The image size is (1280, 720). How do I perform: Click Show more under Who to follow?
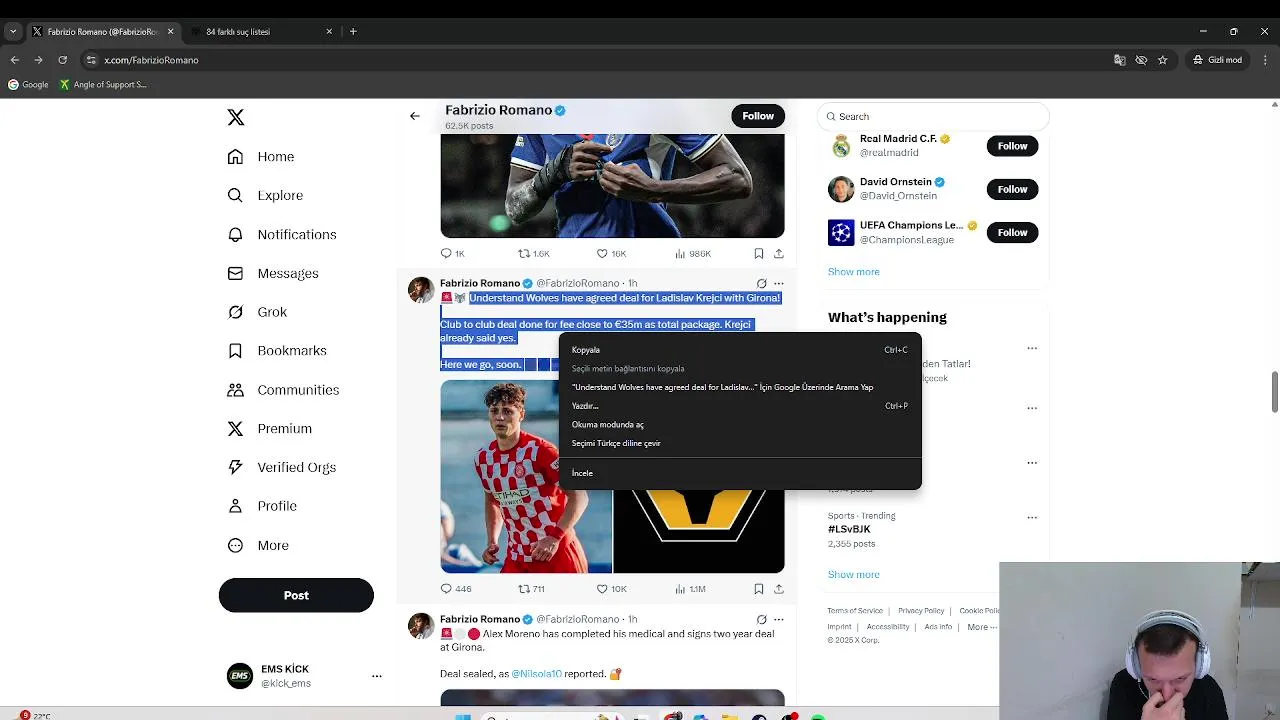853,272
